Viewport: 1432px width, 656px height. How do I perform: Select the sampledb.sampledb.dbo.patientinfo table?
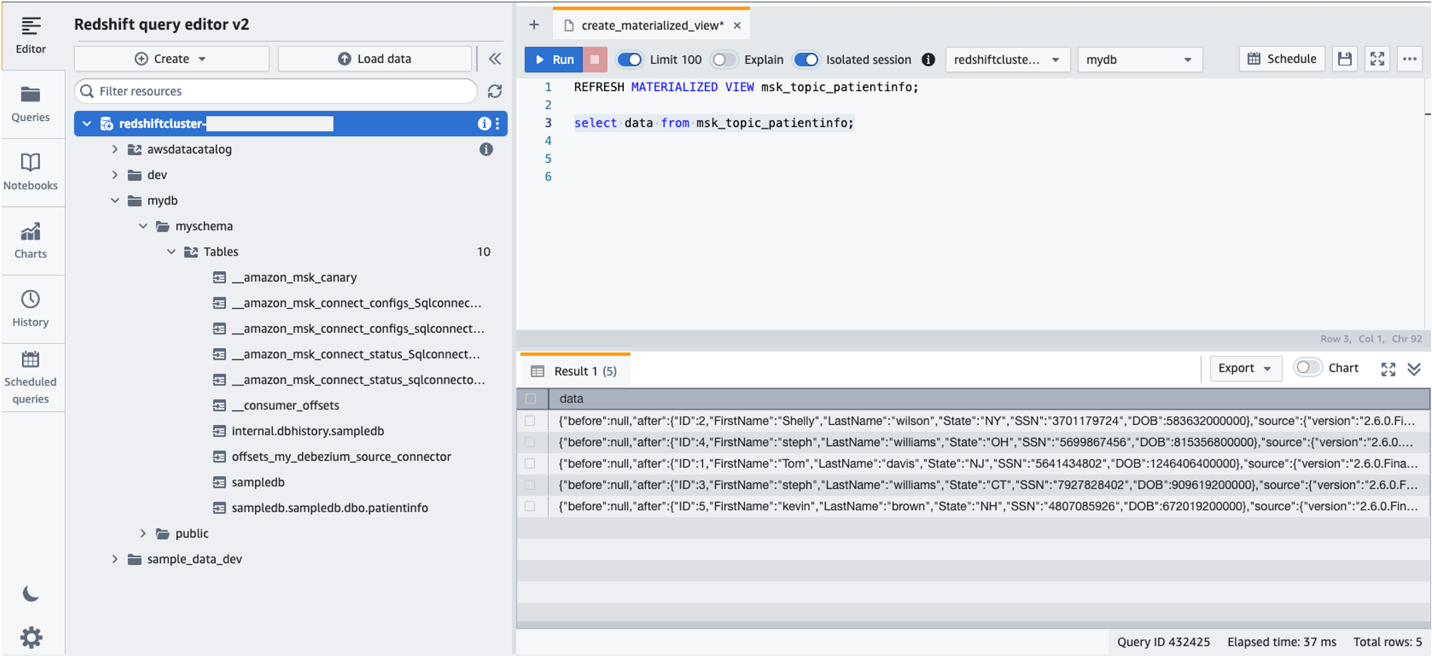(x=330, y=508)
